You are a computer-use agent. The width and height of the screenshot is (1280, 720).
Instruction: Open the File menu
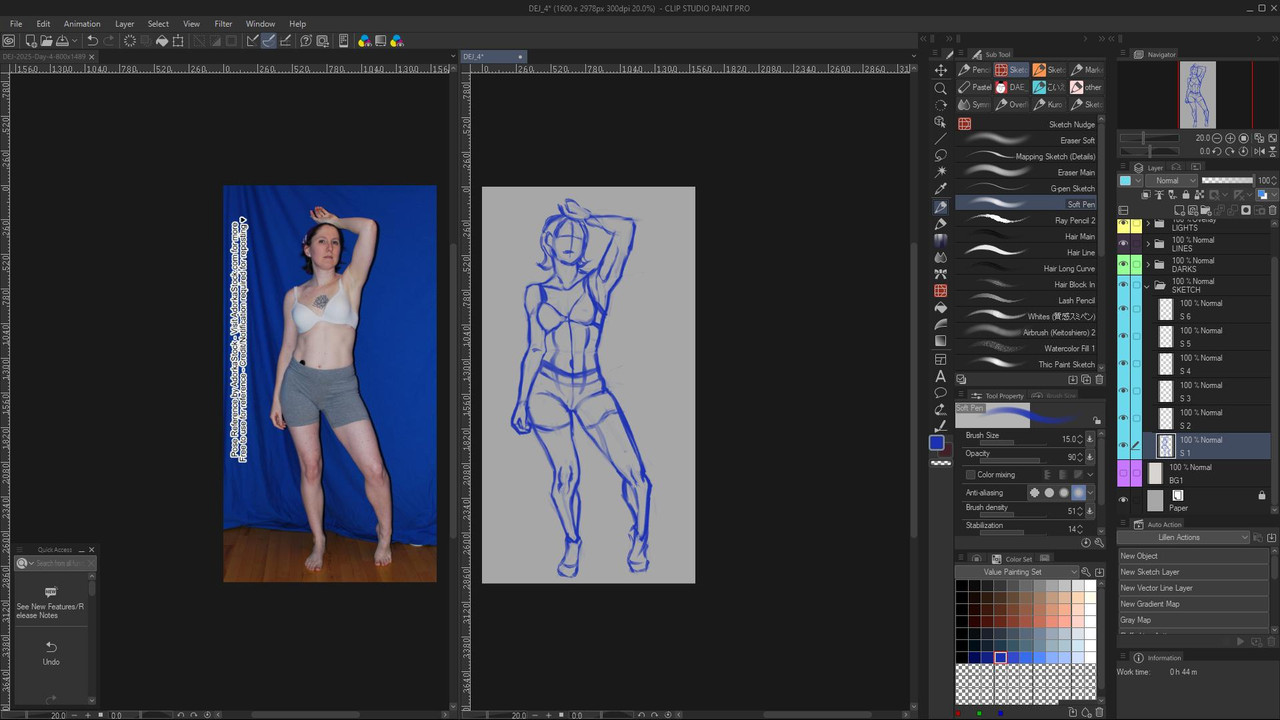(16, 24)
